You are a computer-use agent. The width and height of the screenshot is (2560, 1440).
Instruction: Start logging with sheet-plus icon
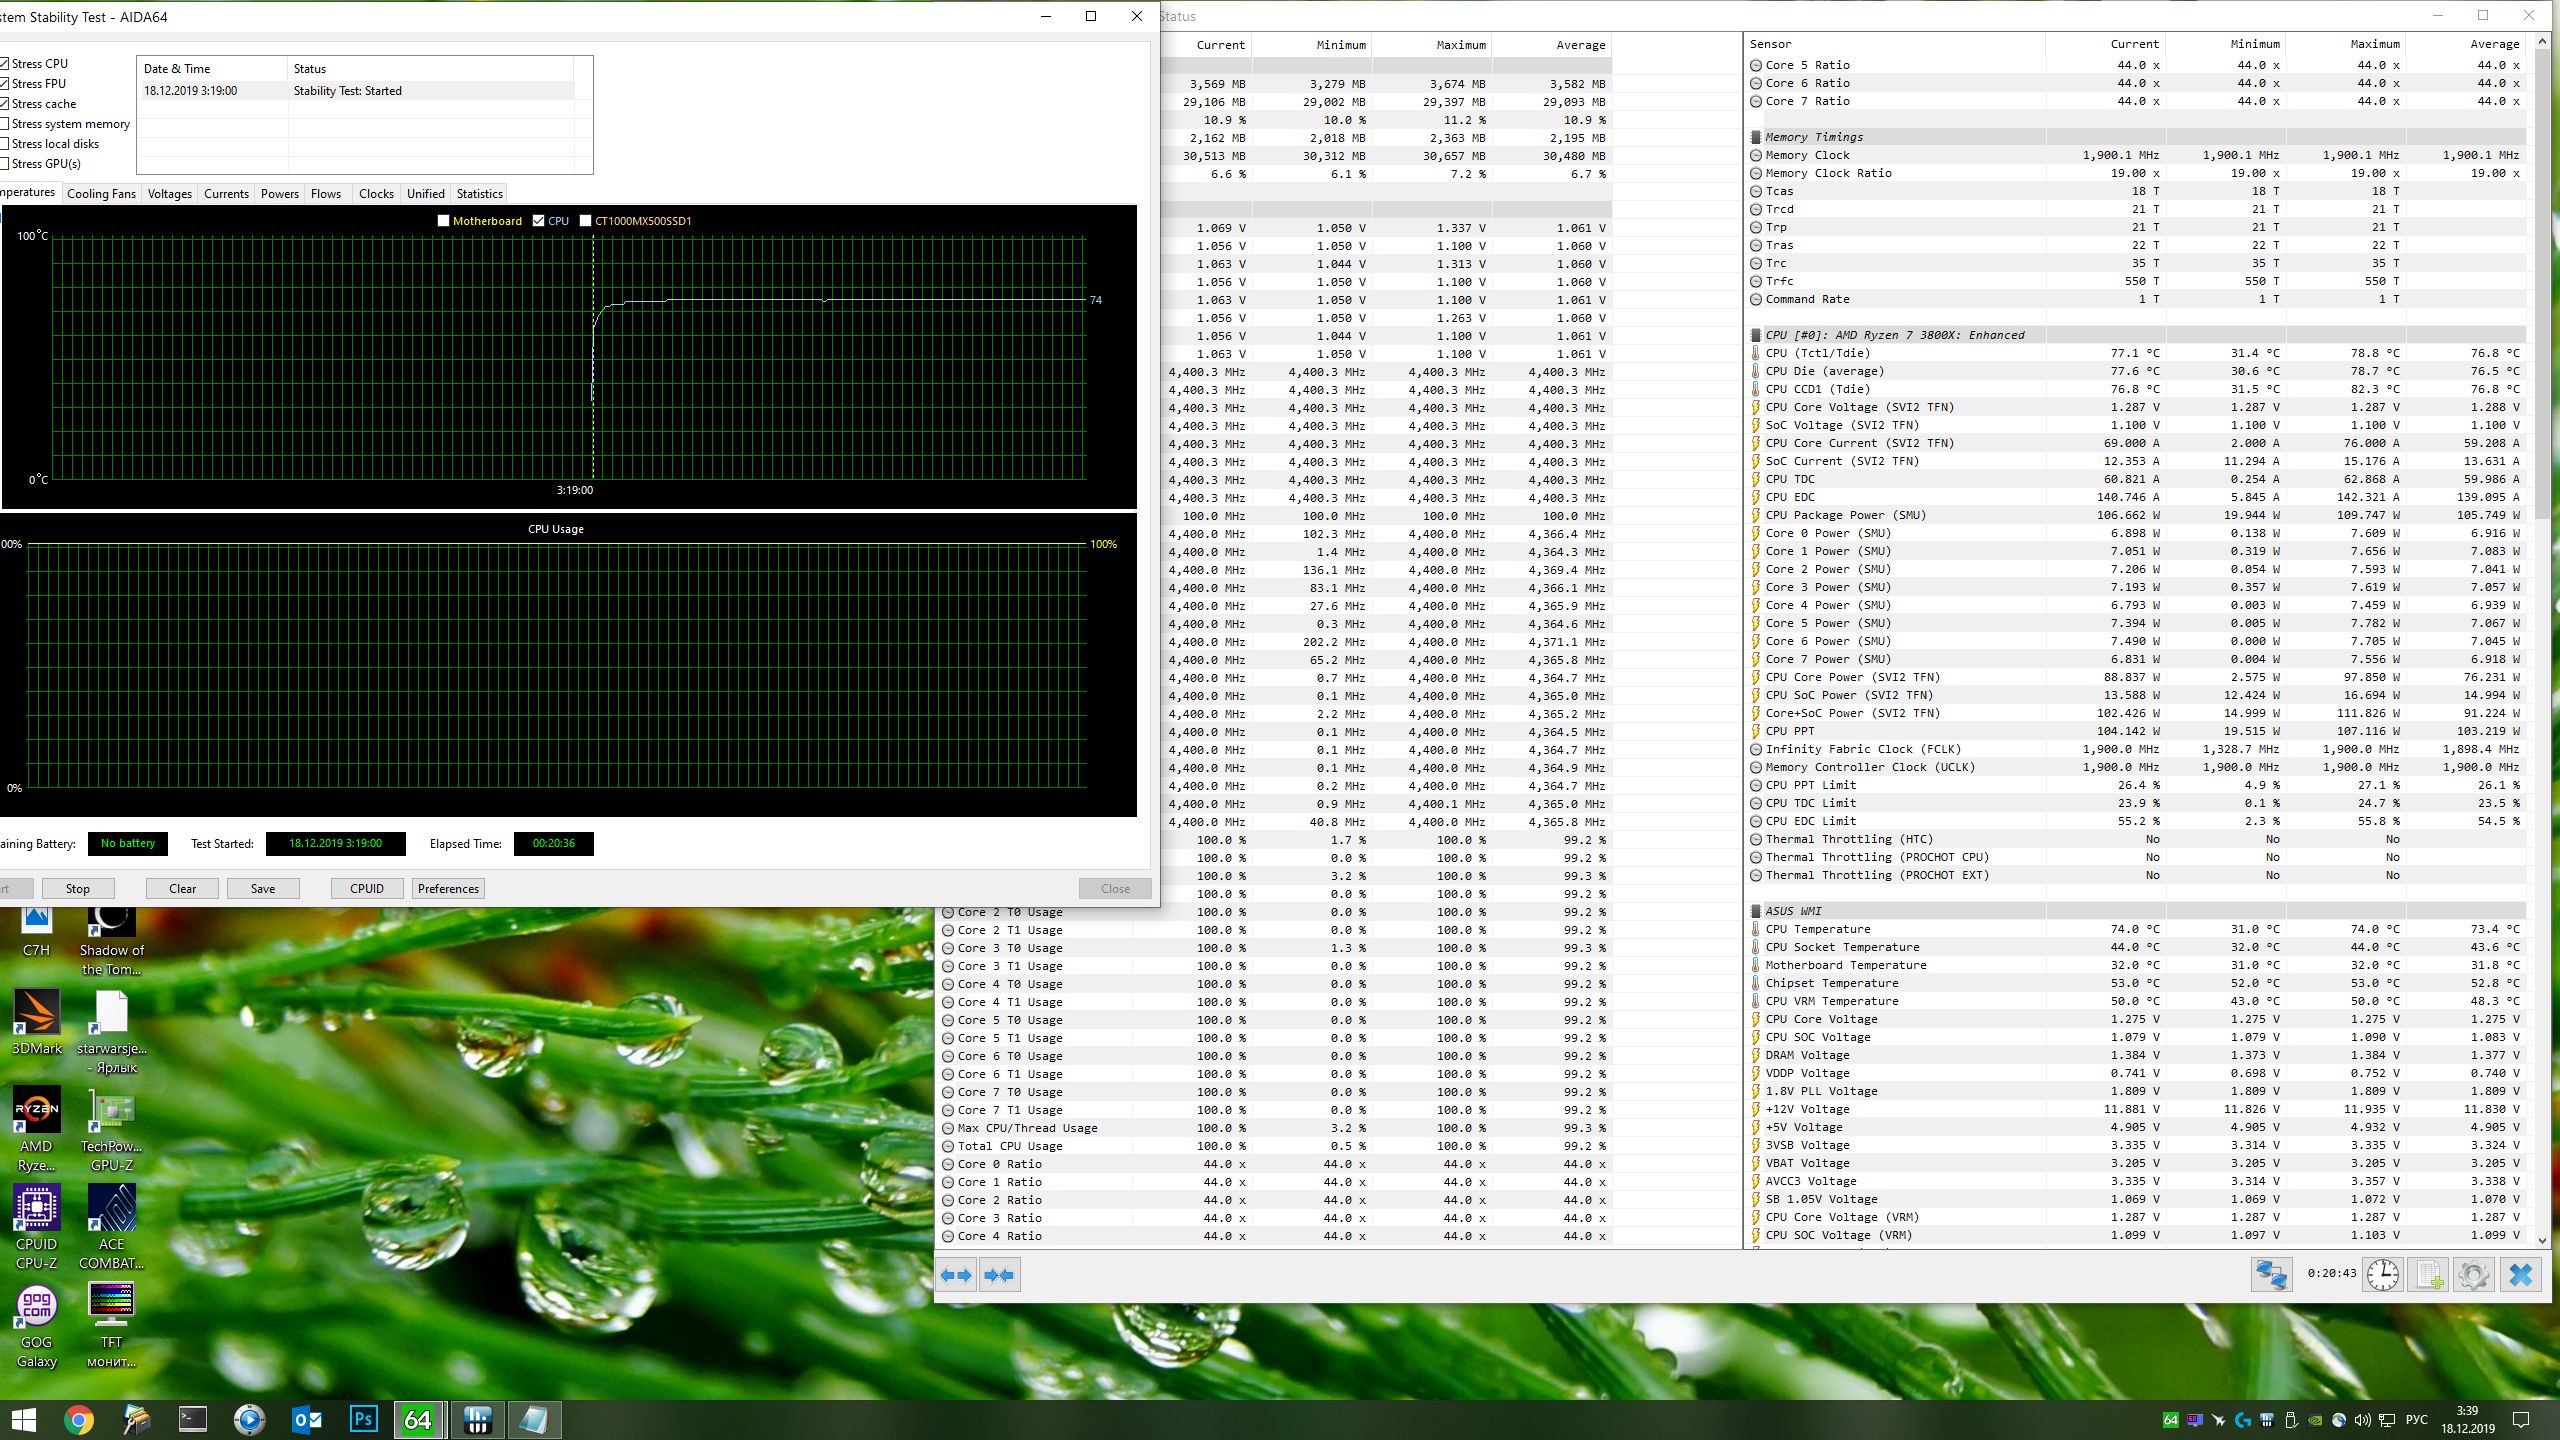point(2429,1275)
